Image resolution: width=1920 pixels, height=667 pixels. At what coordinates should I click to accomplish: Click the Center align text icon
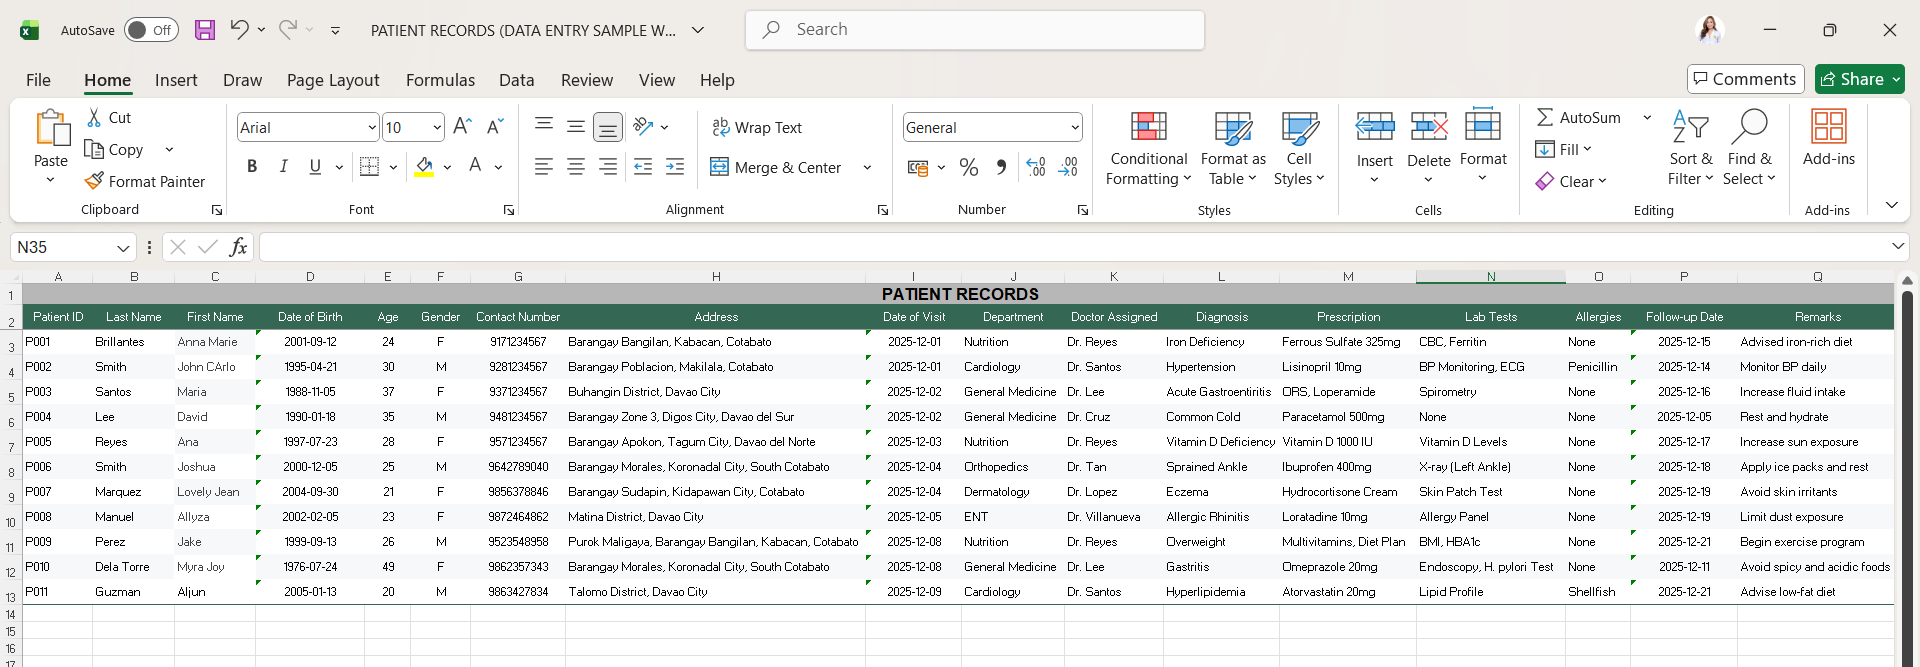point(576,167)
